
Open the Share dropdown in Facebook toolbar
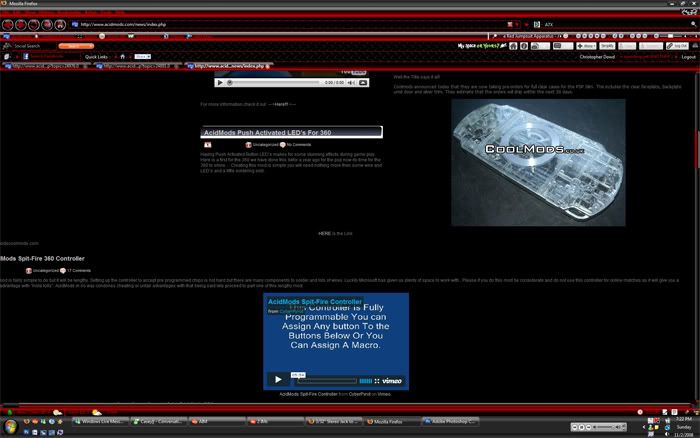click(x=143, y=57)
